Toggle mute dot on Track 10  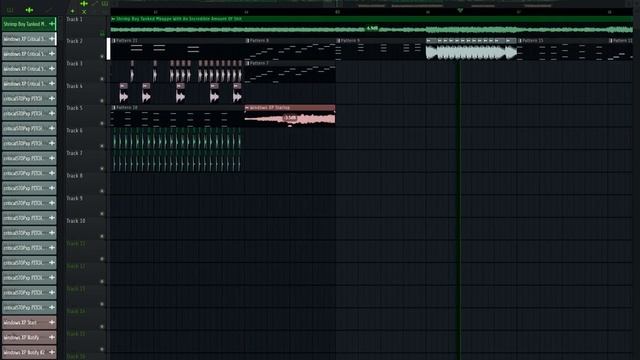pyautogui.click(x=102, y=236)
